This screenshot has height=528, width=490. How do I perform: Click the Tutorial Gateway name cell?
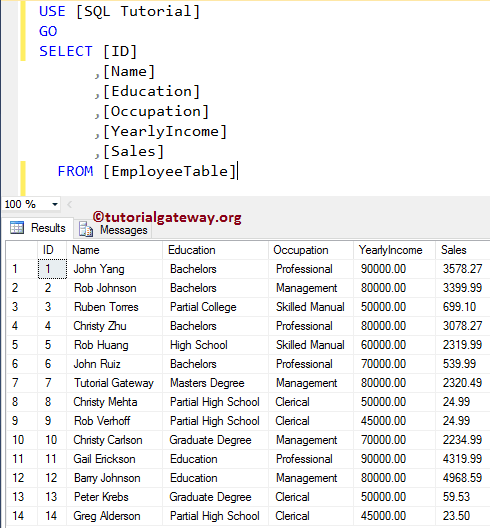coord(114,383)
